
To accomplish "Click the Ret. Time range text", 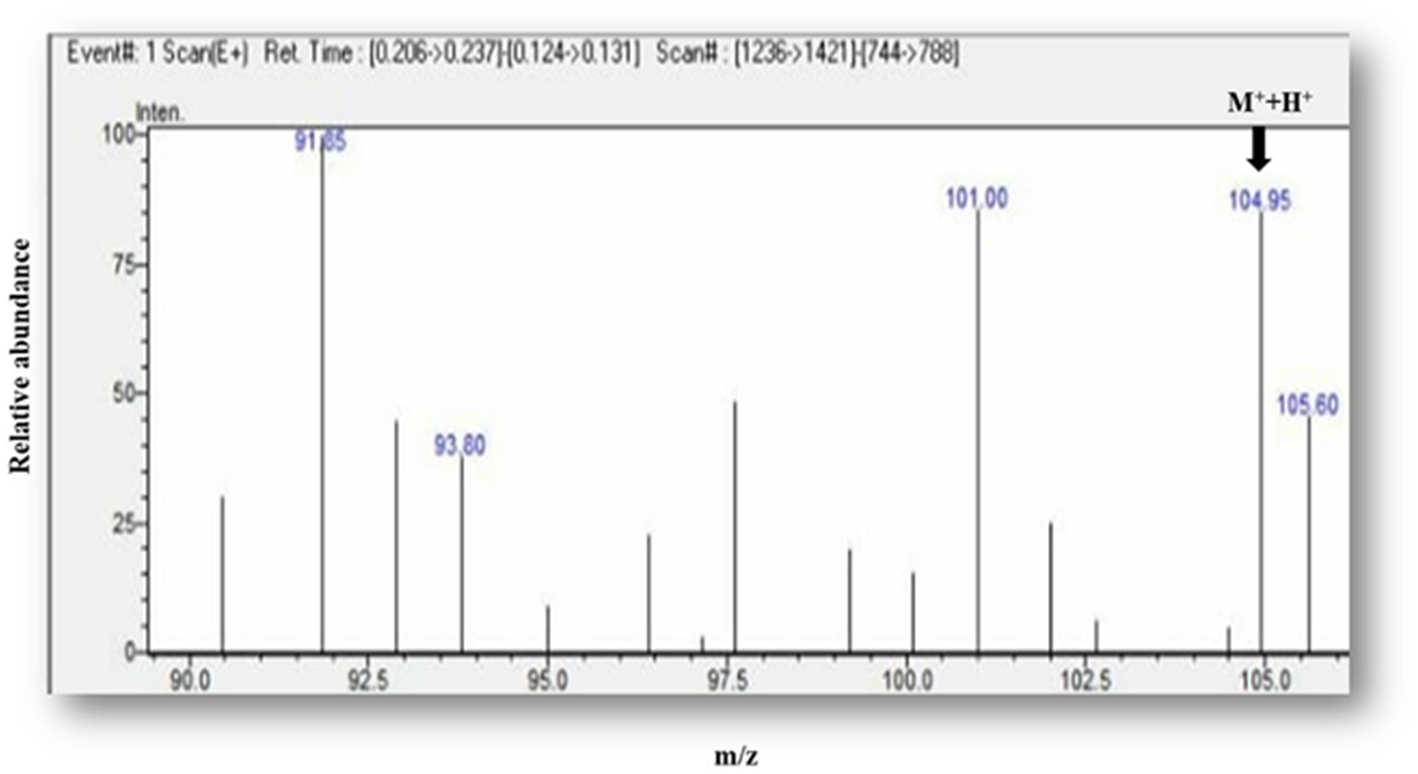I will point(452,54).
